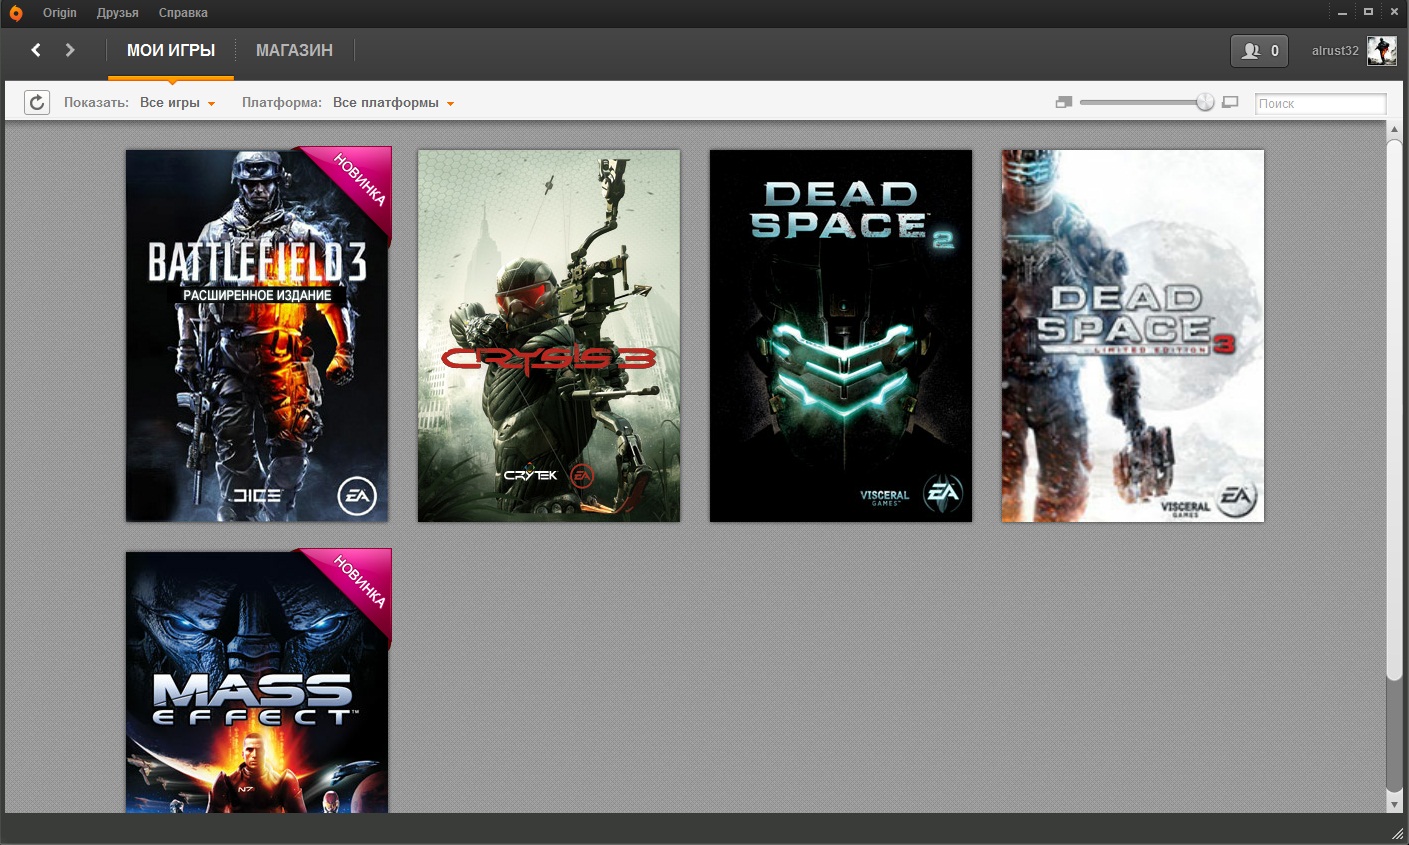
Task: Minimize the Origin window
Action: (1343, 12)
